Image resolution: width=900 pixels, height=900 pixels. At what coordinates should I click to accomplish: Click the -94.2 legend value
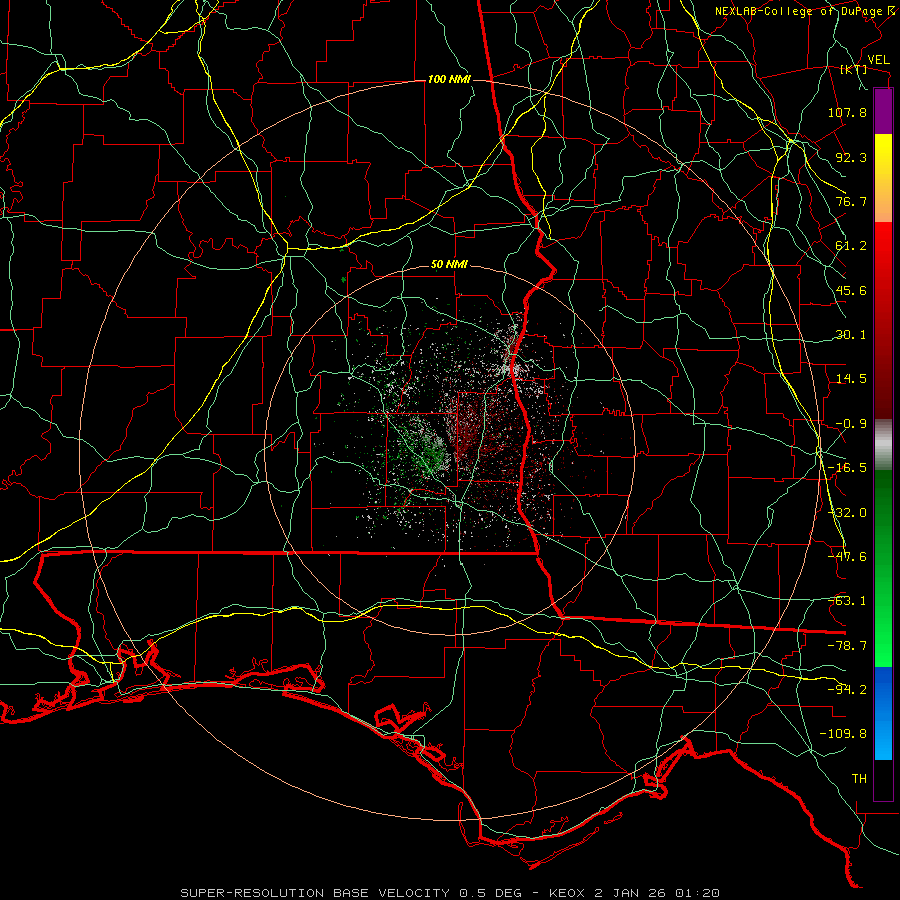pyautogui.click(x=847, y=690)
